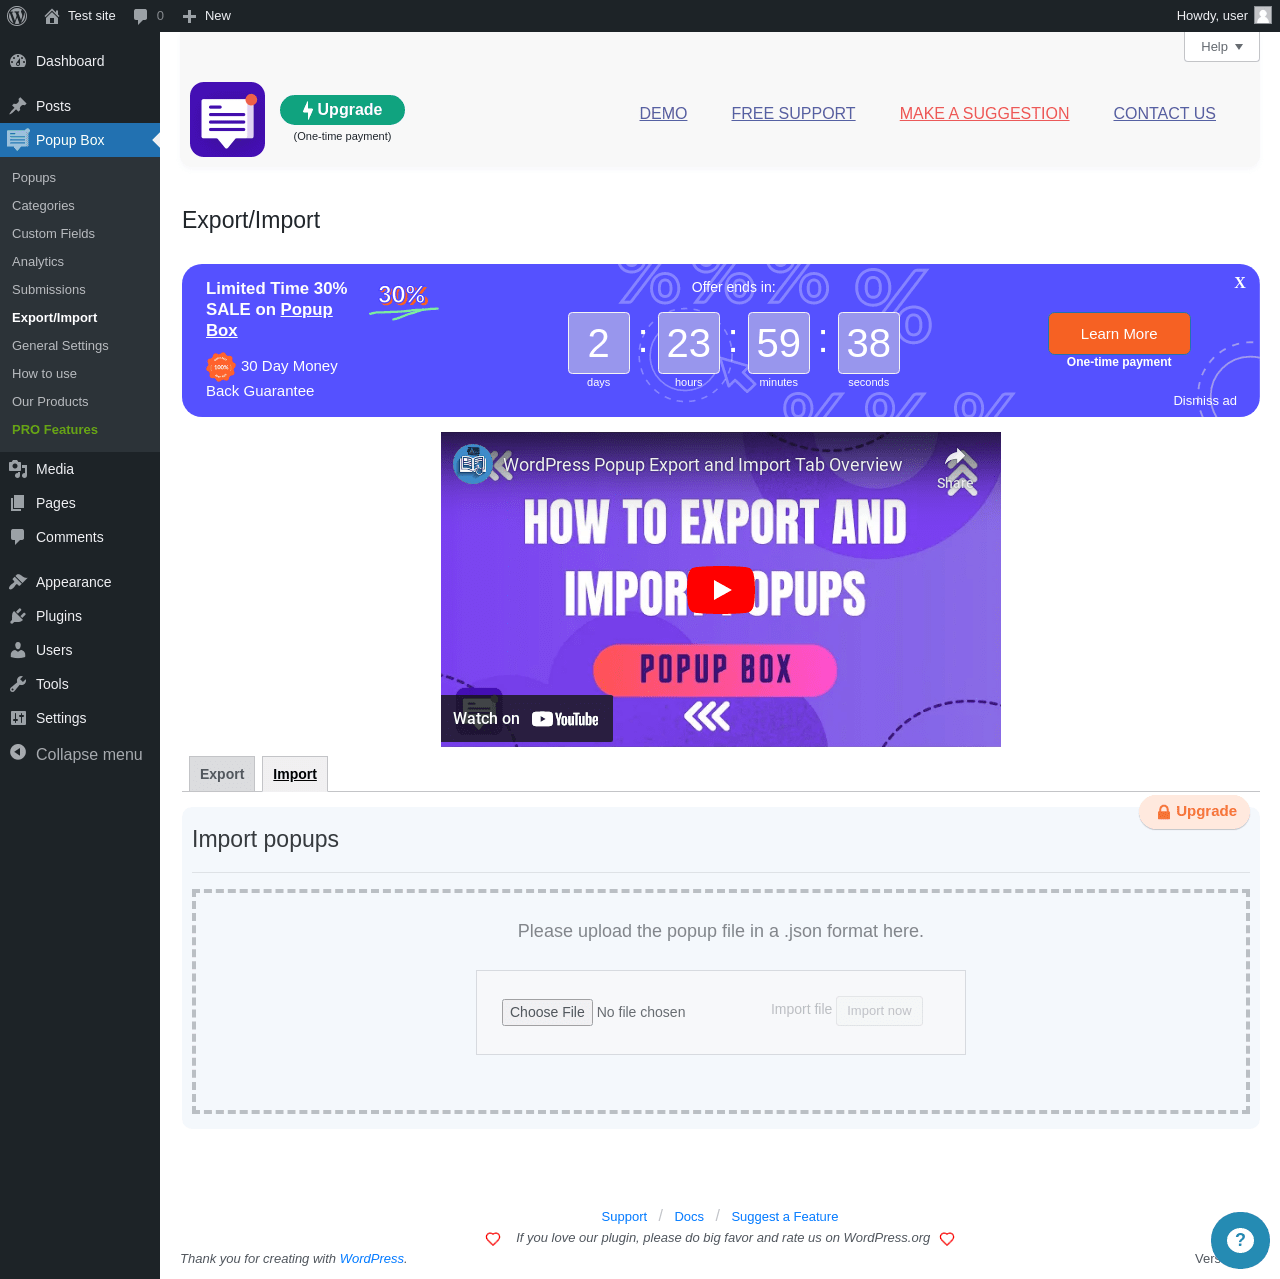1280x1279 pixels.
Task: Open the Suggest a Feature footer link
Action: click(785, 1217)
